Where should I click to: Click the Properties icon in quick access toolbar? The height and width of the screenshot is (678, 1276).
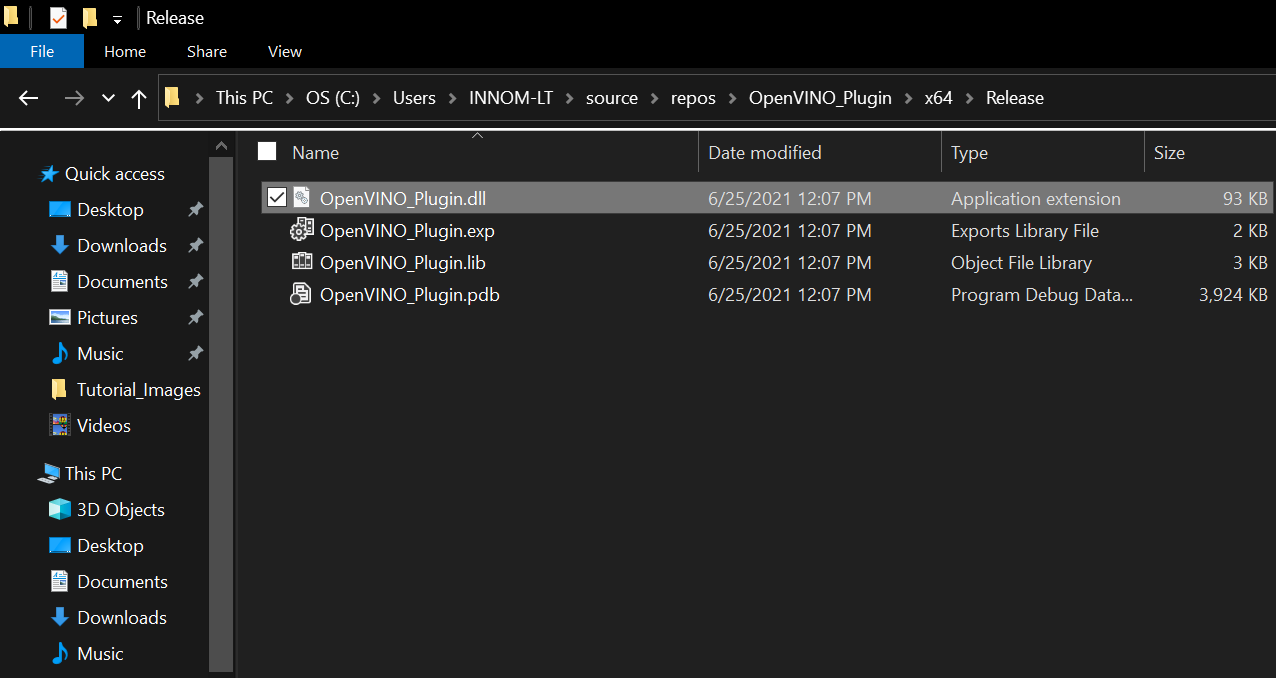(58, 18)
